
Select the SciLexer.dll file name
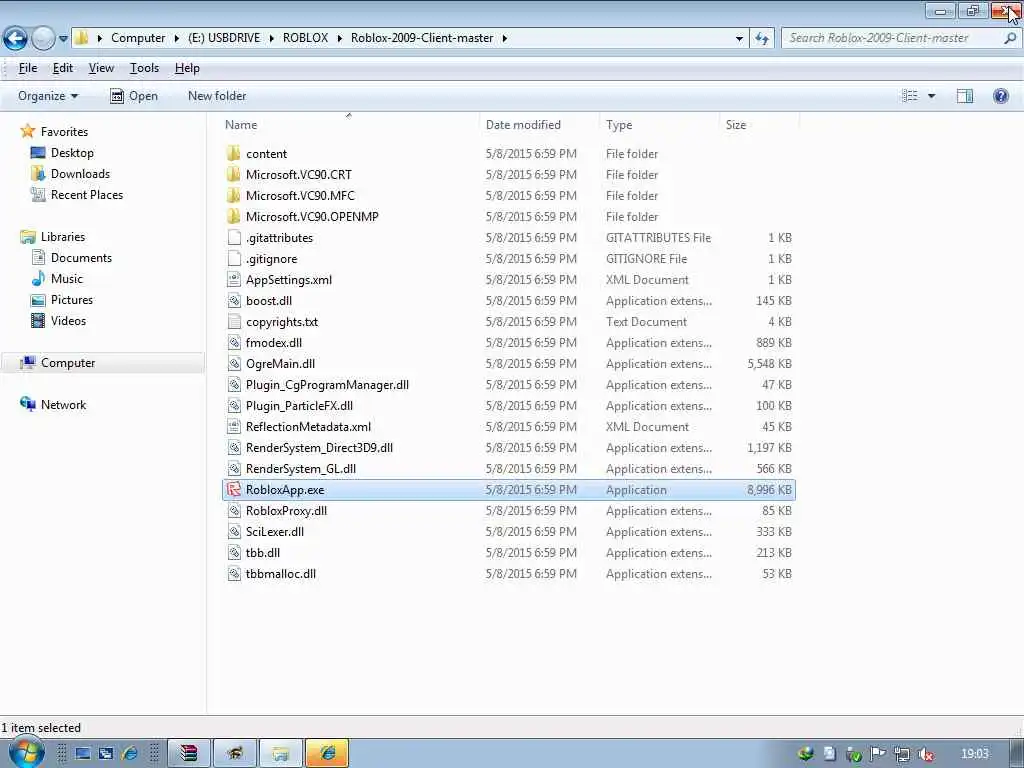pyautogui.click(x=274, y=532)
